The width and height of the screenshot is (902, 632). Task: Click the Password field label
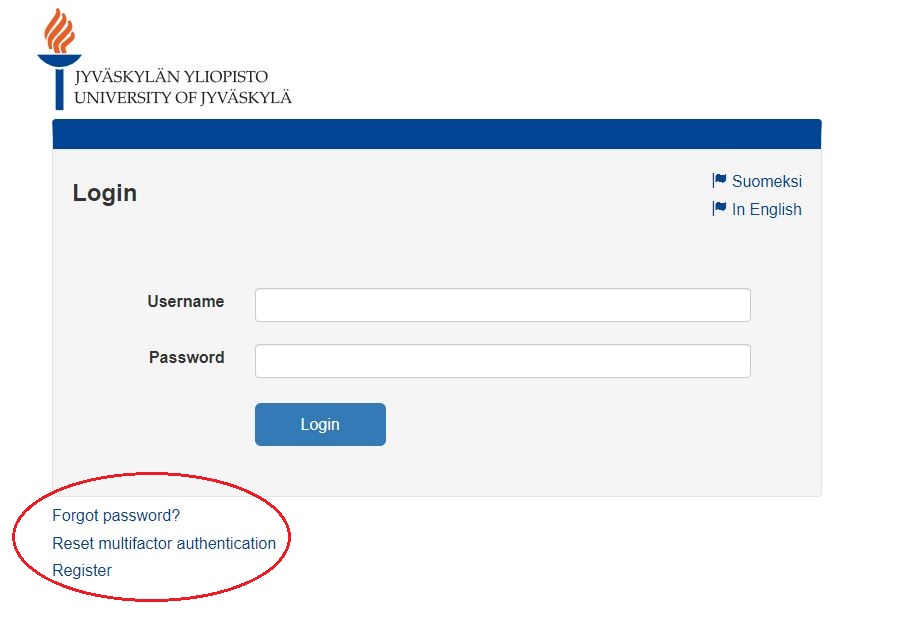point(186,357)
